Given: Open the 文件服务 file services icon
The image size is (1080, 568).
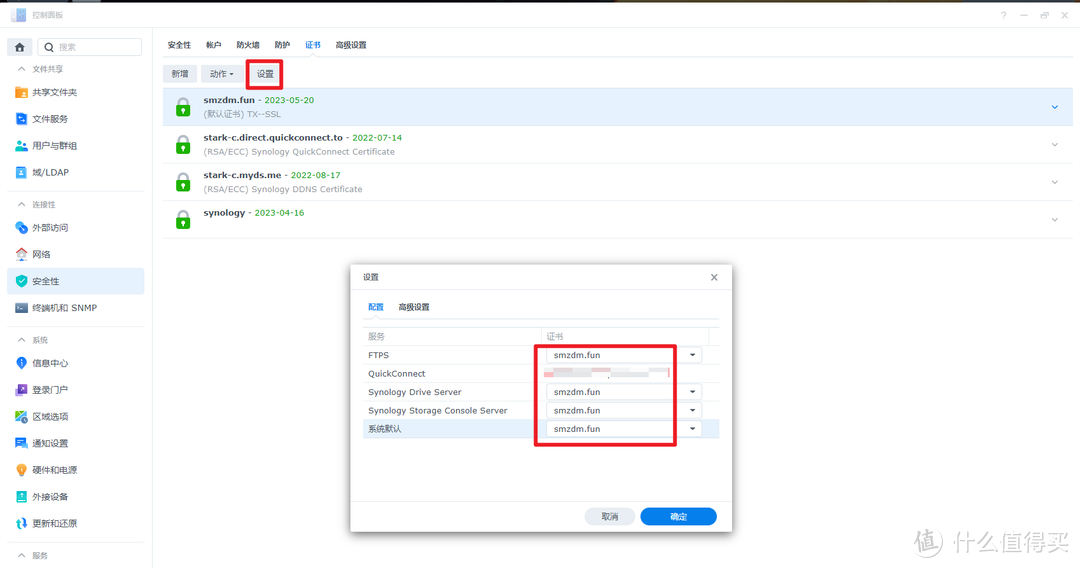Looking at the screenshot, I should tap(21, 119).
